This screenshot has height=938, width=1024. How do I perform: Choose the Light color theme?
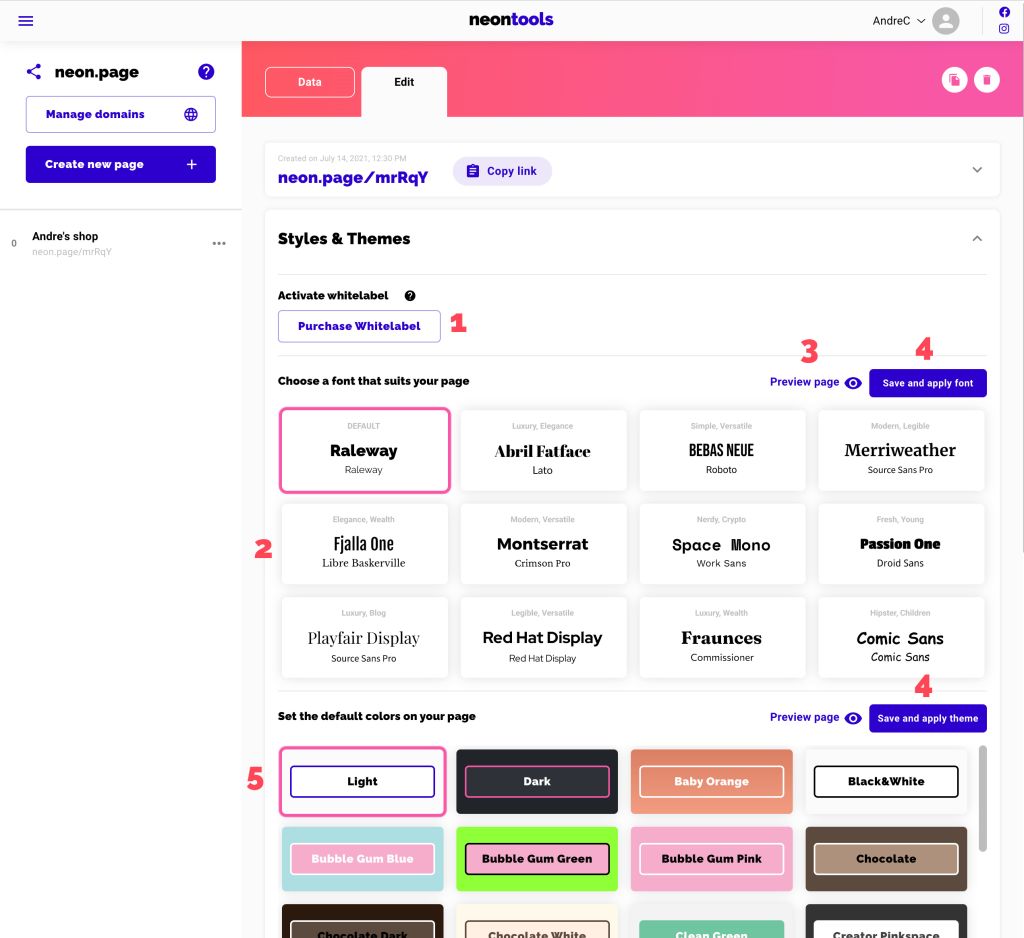tap(362, 781)
